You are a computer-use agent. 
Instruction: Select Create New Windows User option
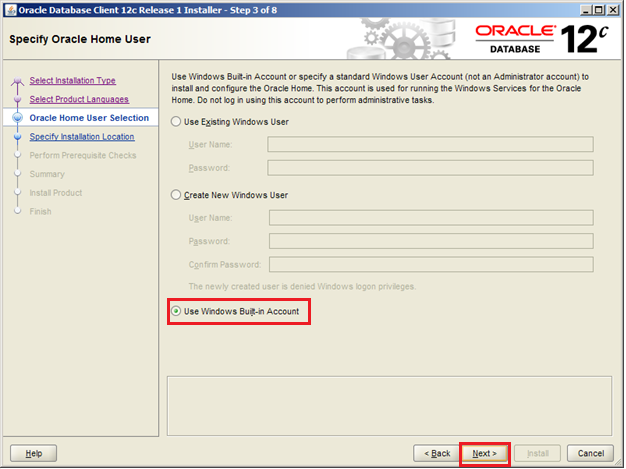[x=176, y=195]
